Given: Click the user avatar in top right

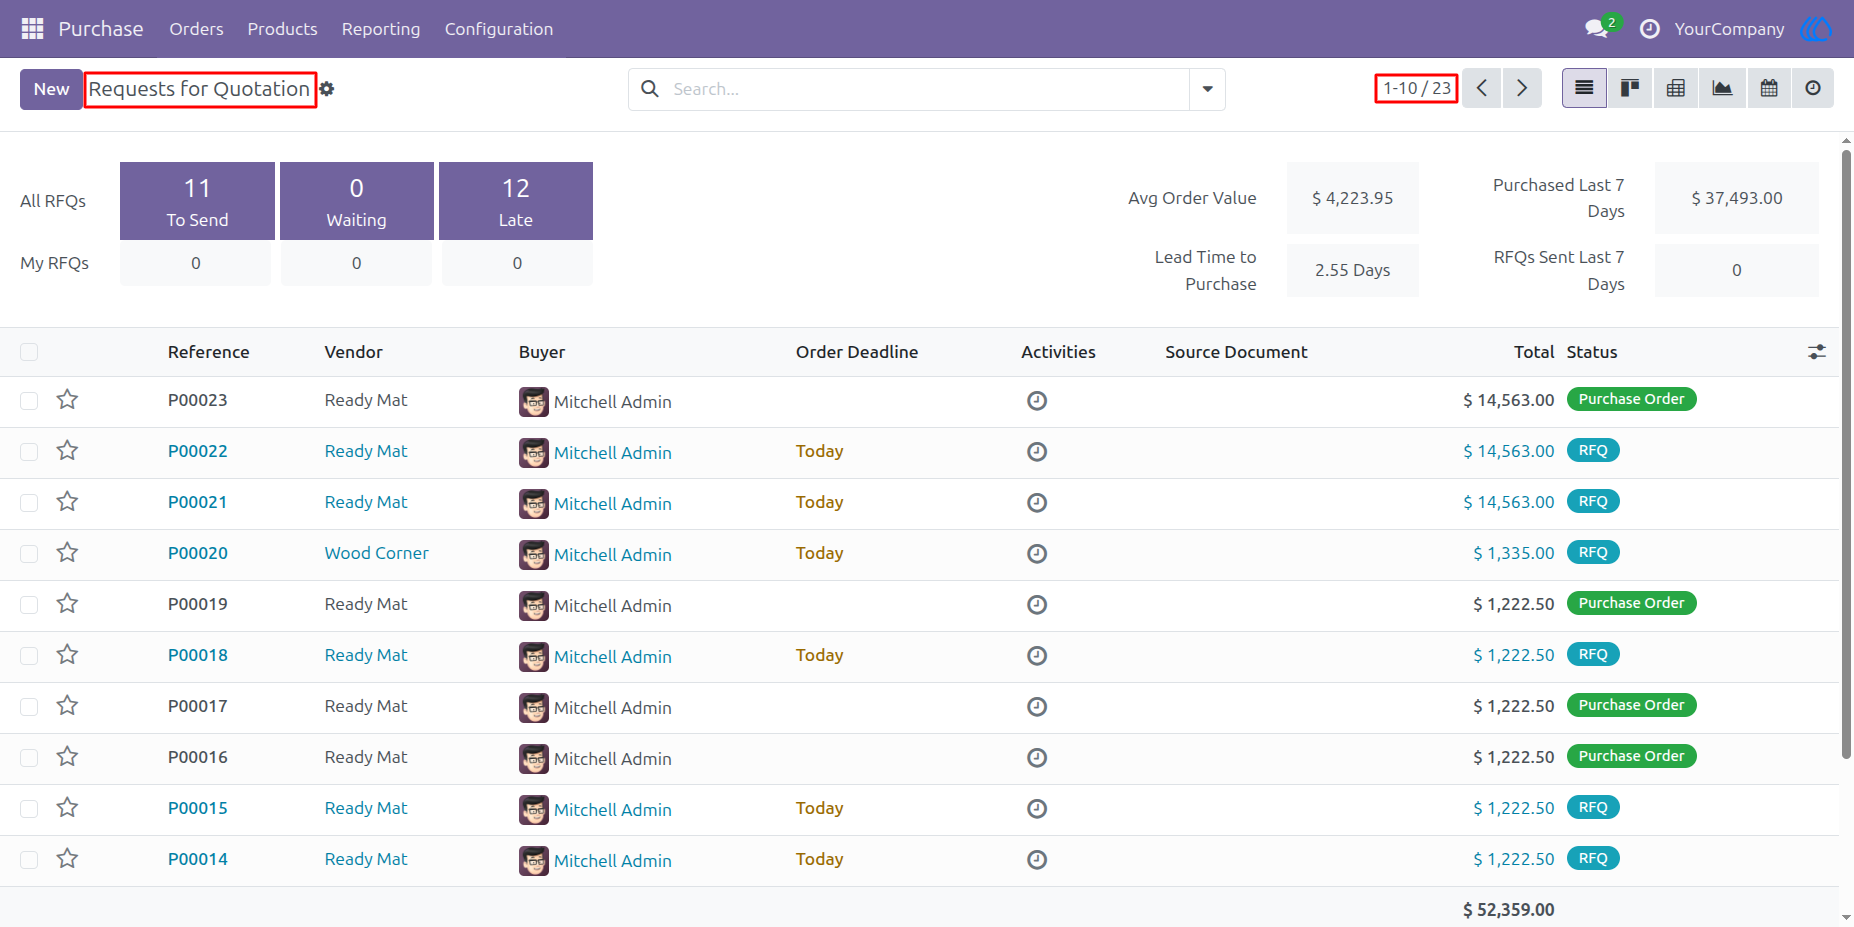Looking at the screenshot, I should (x=1816, y=29).
